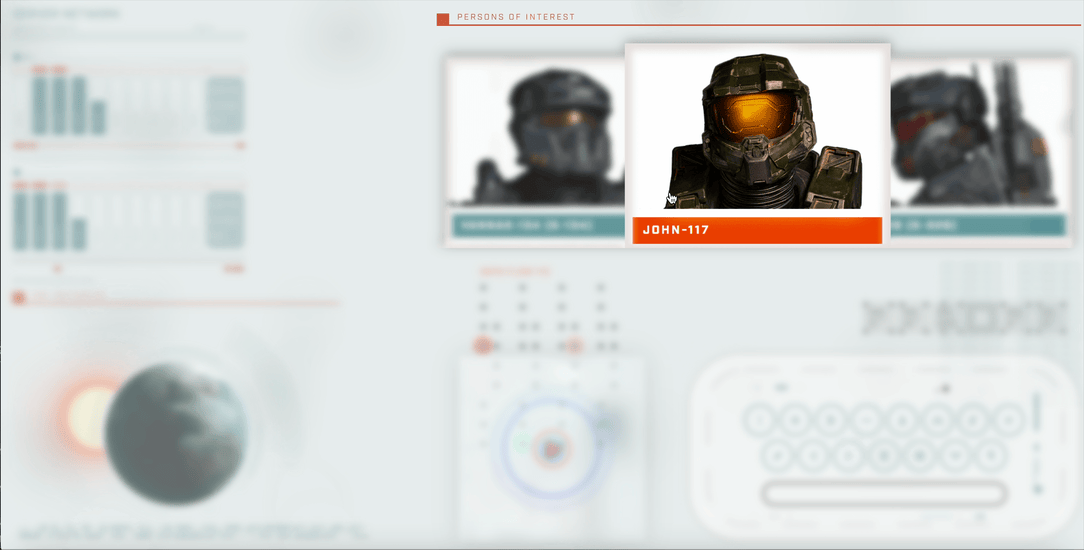The width and height of the screenshot is (1084, 550).
Task: Click the orange square icon beside Persons of Interest
Action: pyautogui.click(x=443, y=19)
